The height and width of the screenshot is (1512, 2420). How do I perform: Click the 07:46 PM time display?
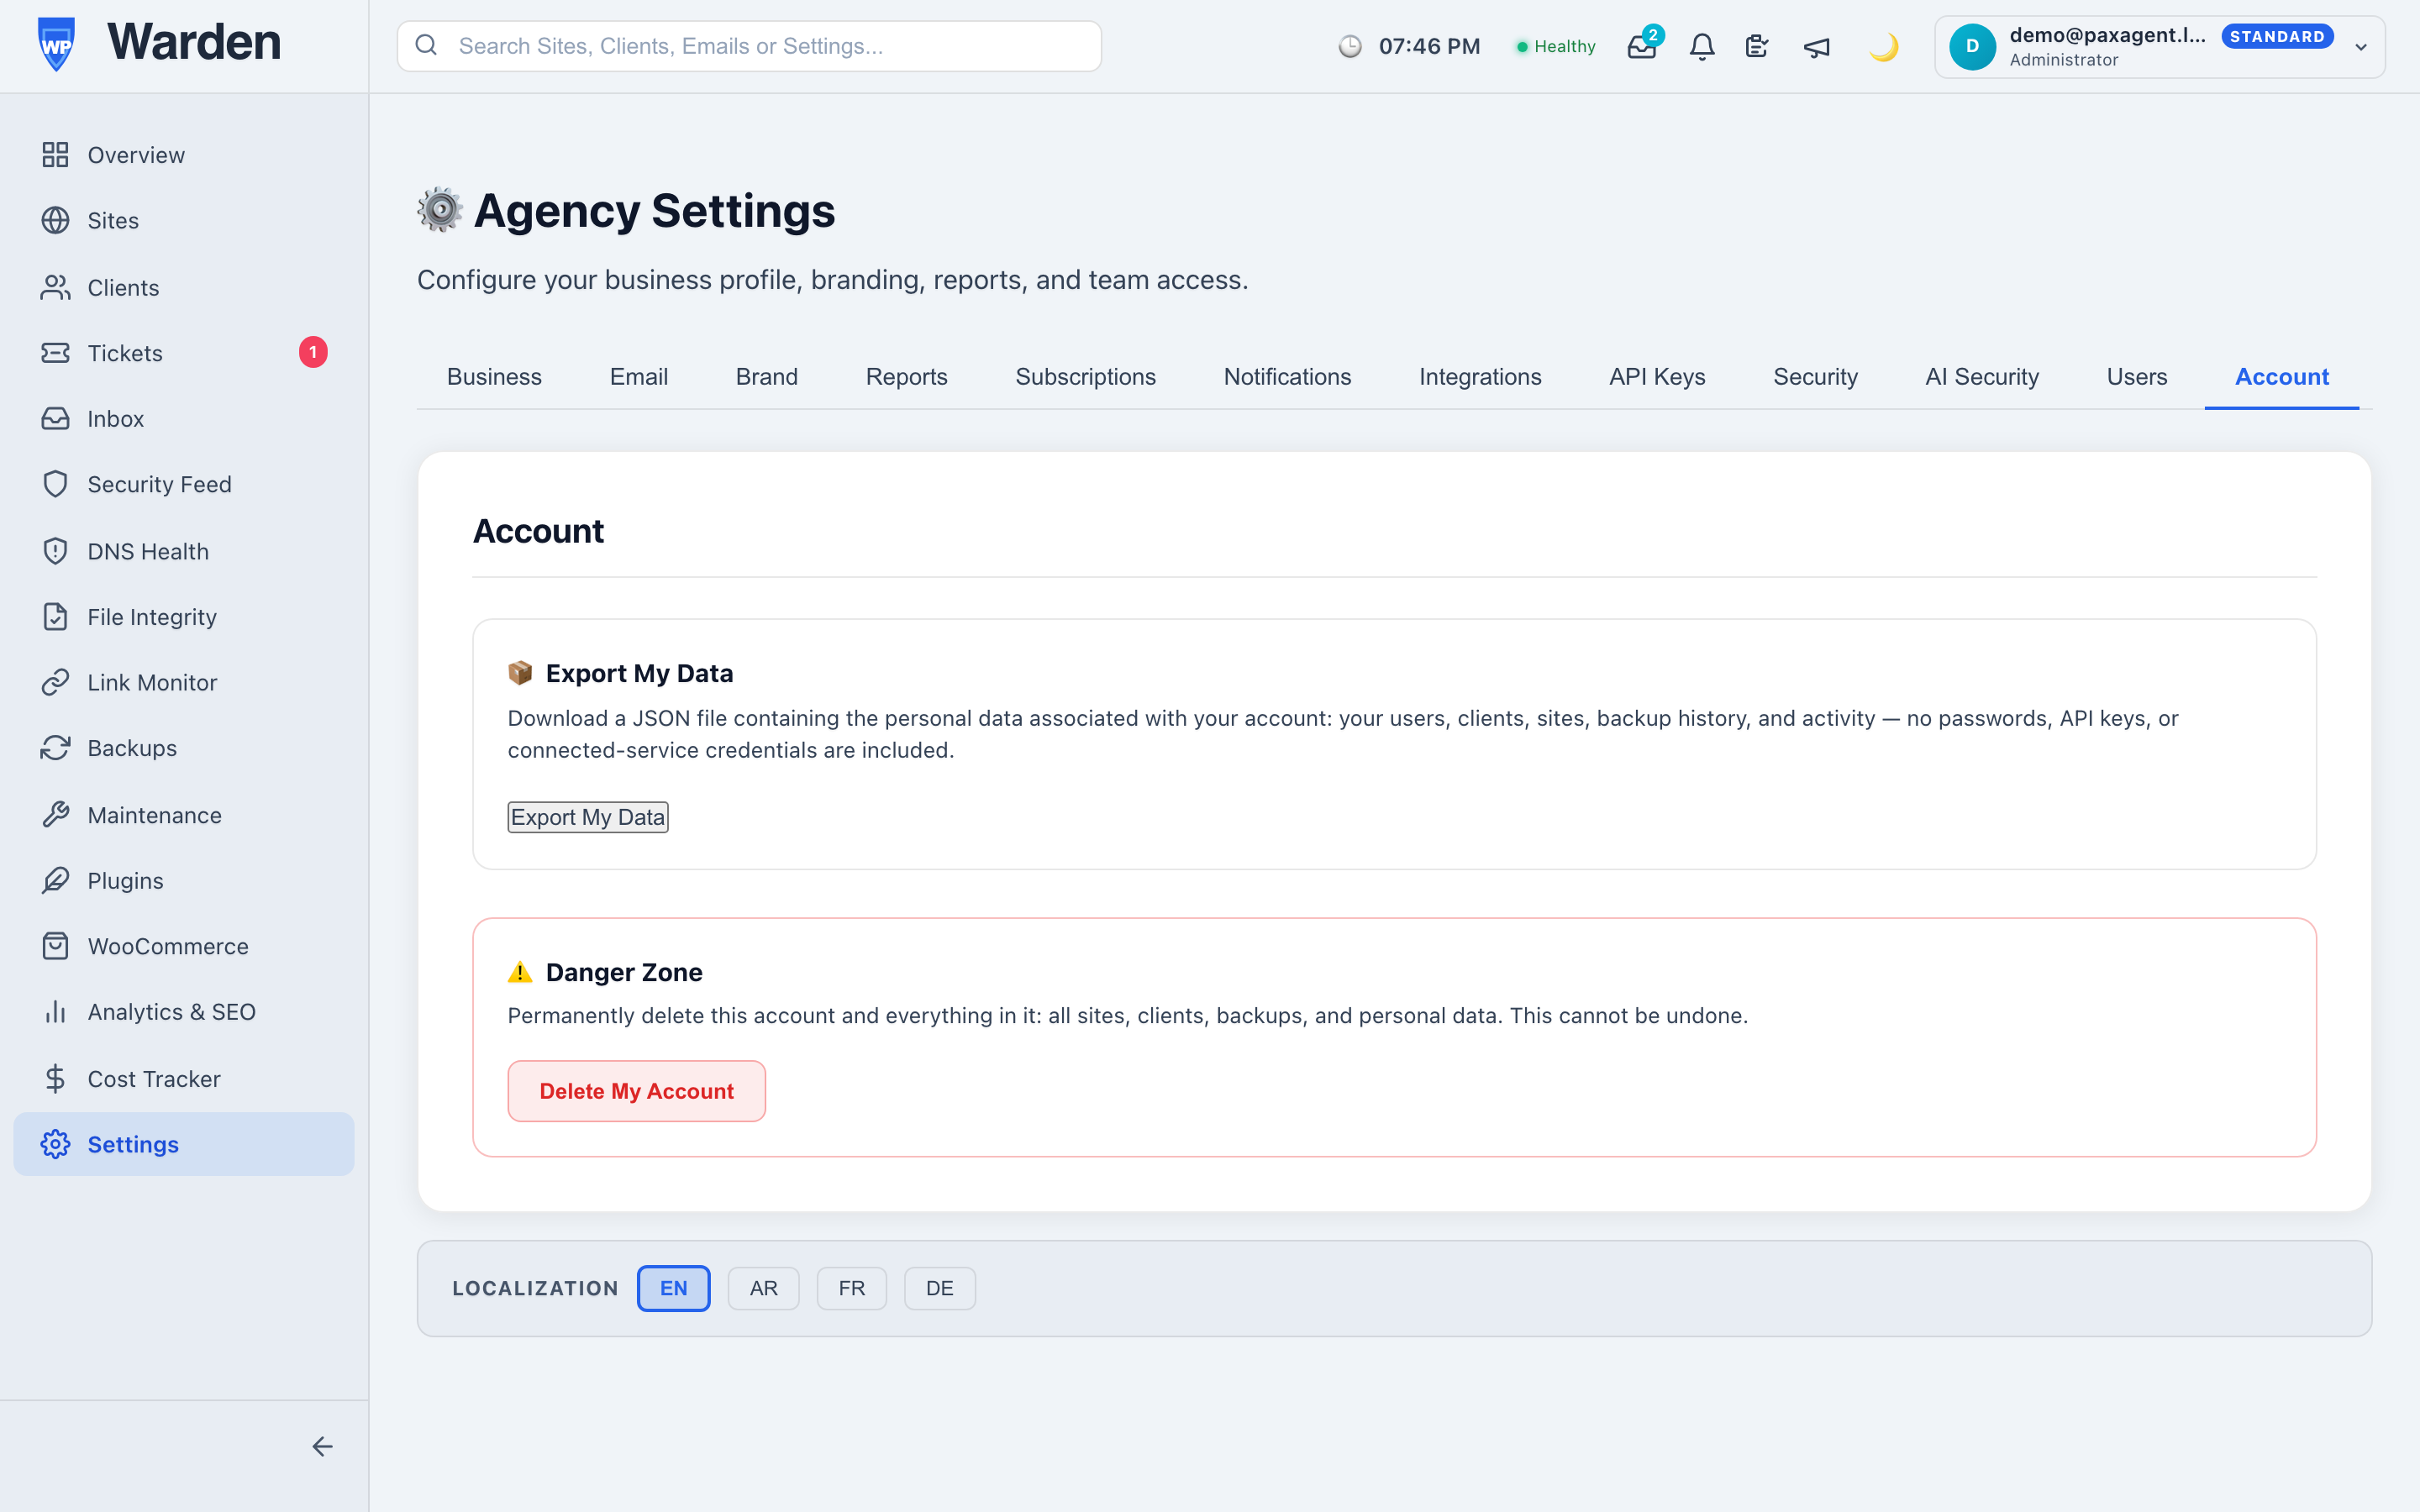click(x=1429, y=46)
